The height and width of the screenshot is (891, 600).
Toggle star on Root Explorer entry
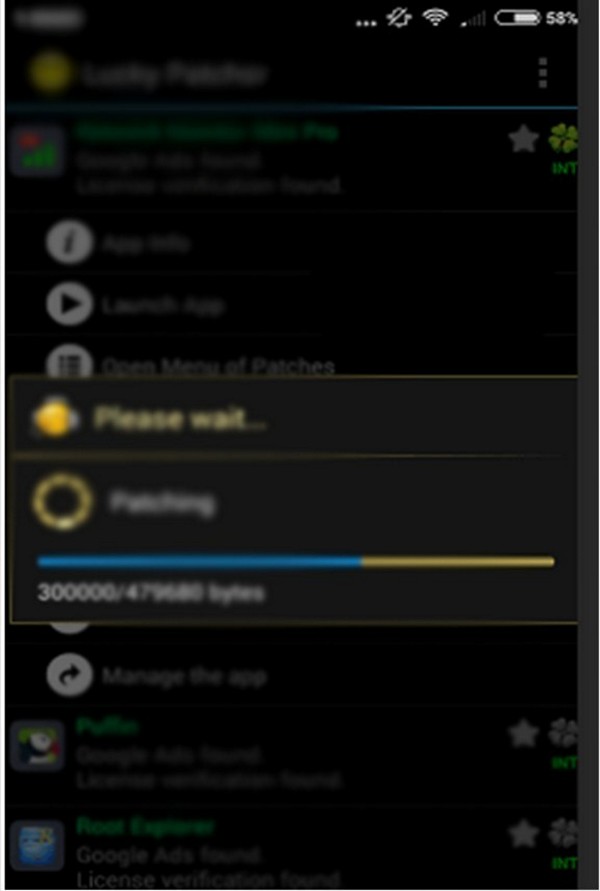click(523, 834)
